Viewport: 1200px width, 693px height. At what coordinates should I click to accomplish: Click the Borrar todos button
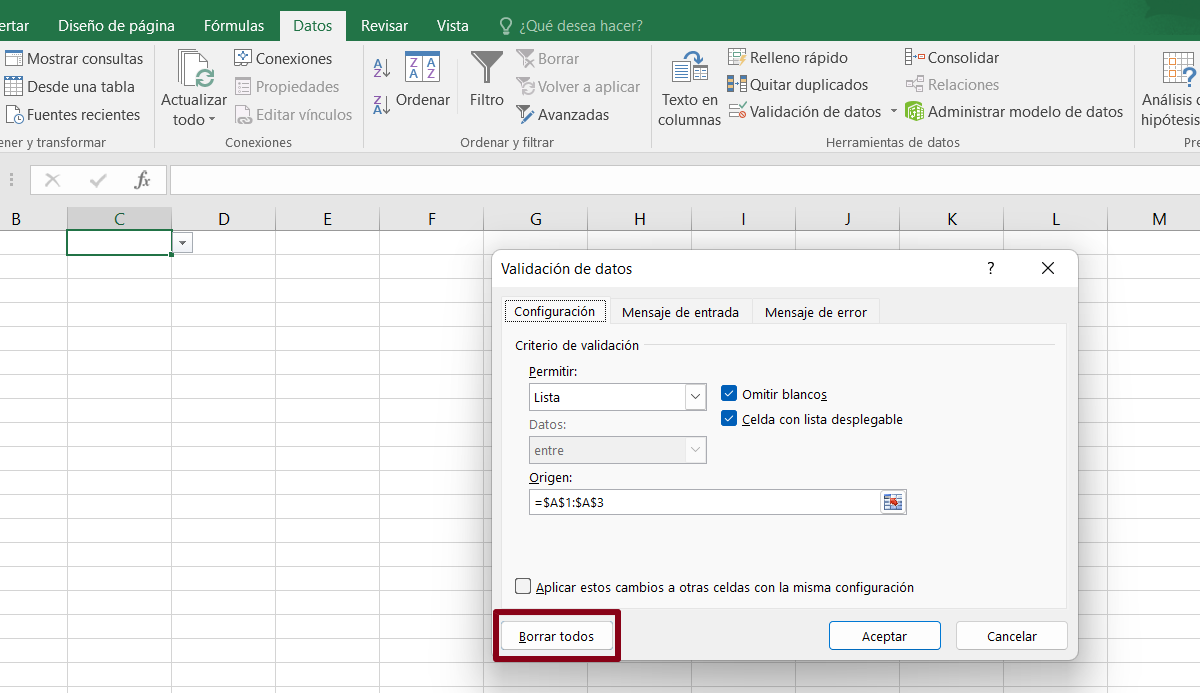pyautogui.click(x=556, y=636)
